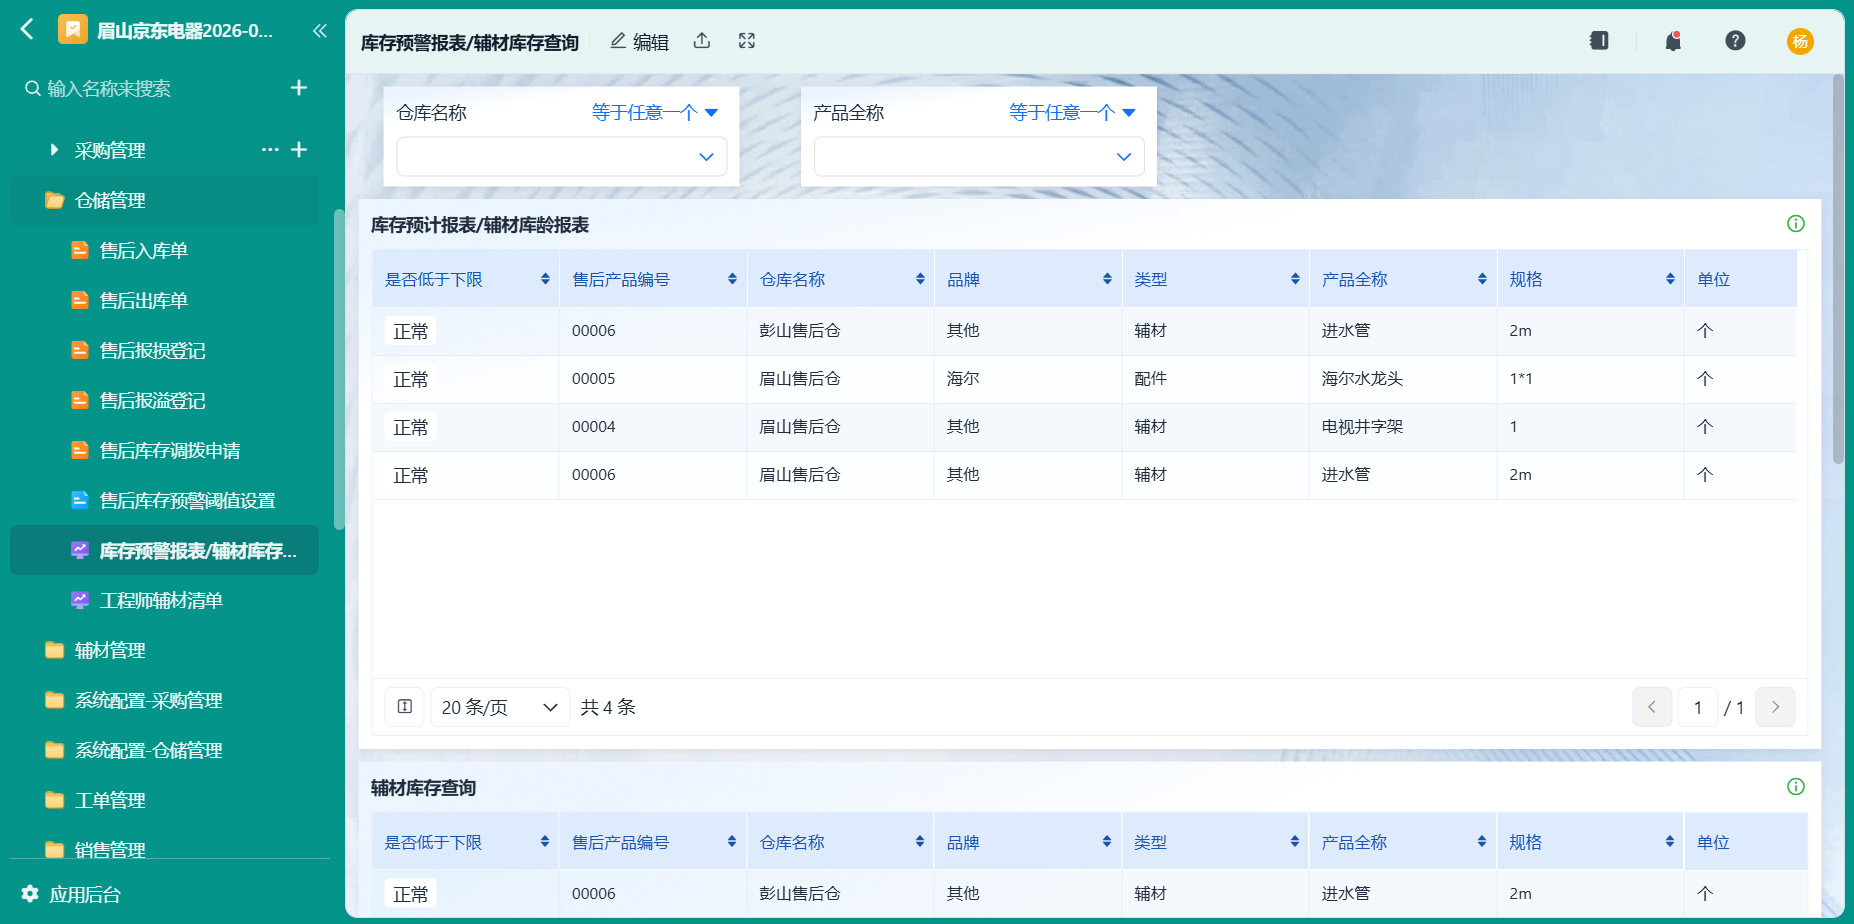
Task: Click the share/export icon in header
Action: pyautogui.click(x=702, y=41)
